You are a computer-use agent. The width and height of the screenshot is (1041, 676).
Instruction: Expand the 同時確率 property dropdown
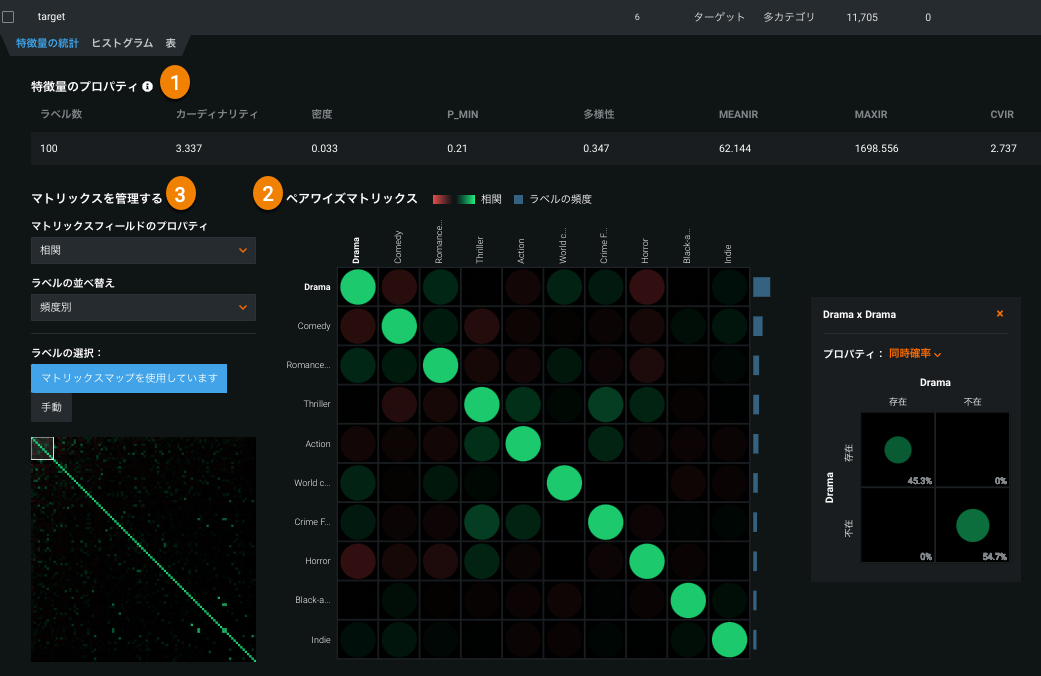click(915, 354)
